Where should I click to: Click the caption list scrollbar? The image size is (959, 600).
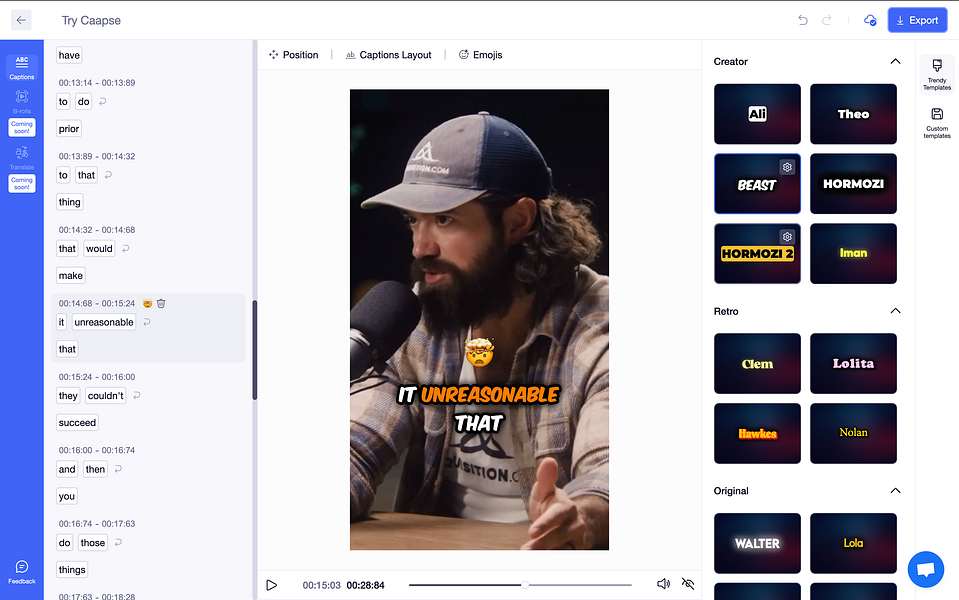point(255,350)
